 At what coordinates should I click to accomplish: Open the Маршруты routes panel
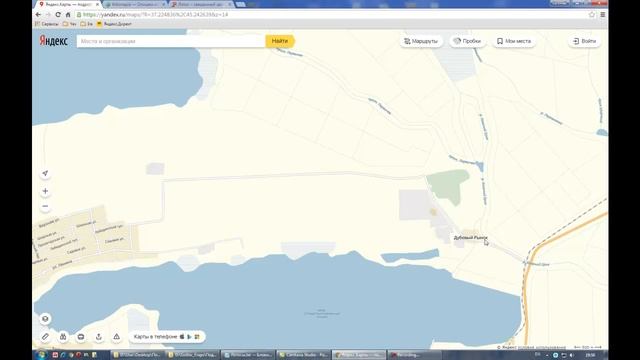click(421, 41)
